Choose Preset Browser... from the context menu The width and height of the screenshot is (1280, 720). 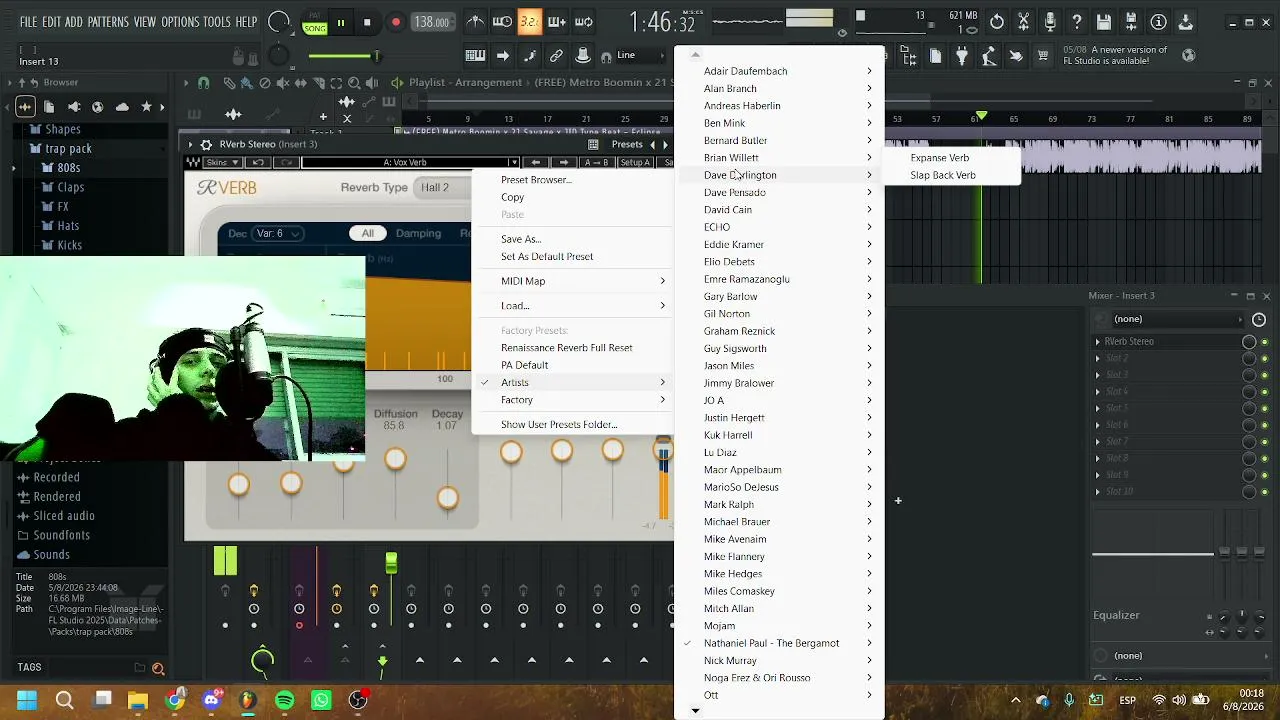[573, 180]
